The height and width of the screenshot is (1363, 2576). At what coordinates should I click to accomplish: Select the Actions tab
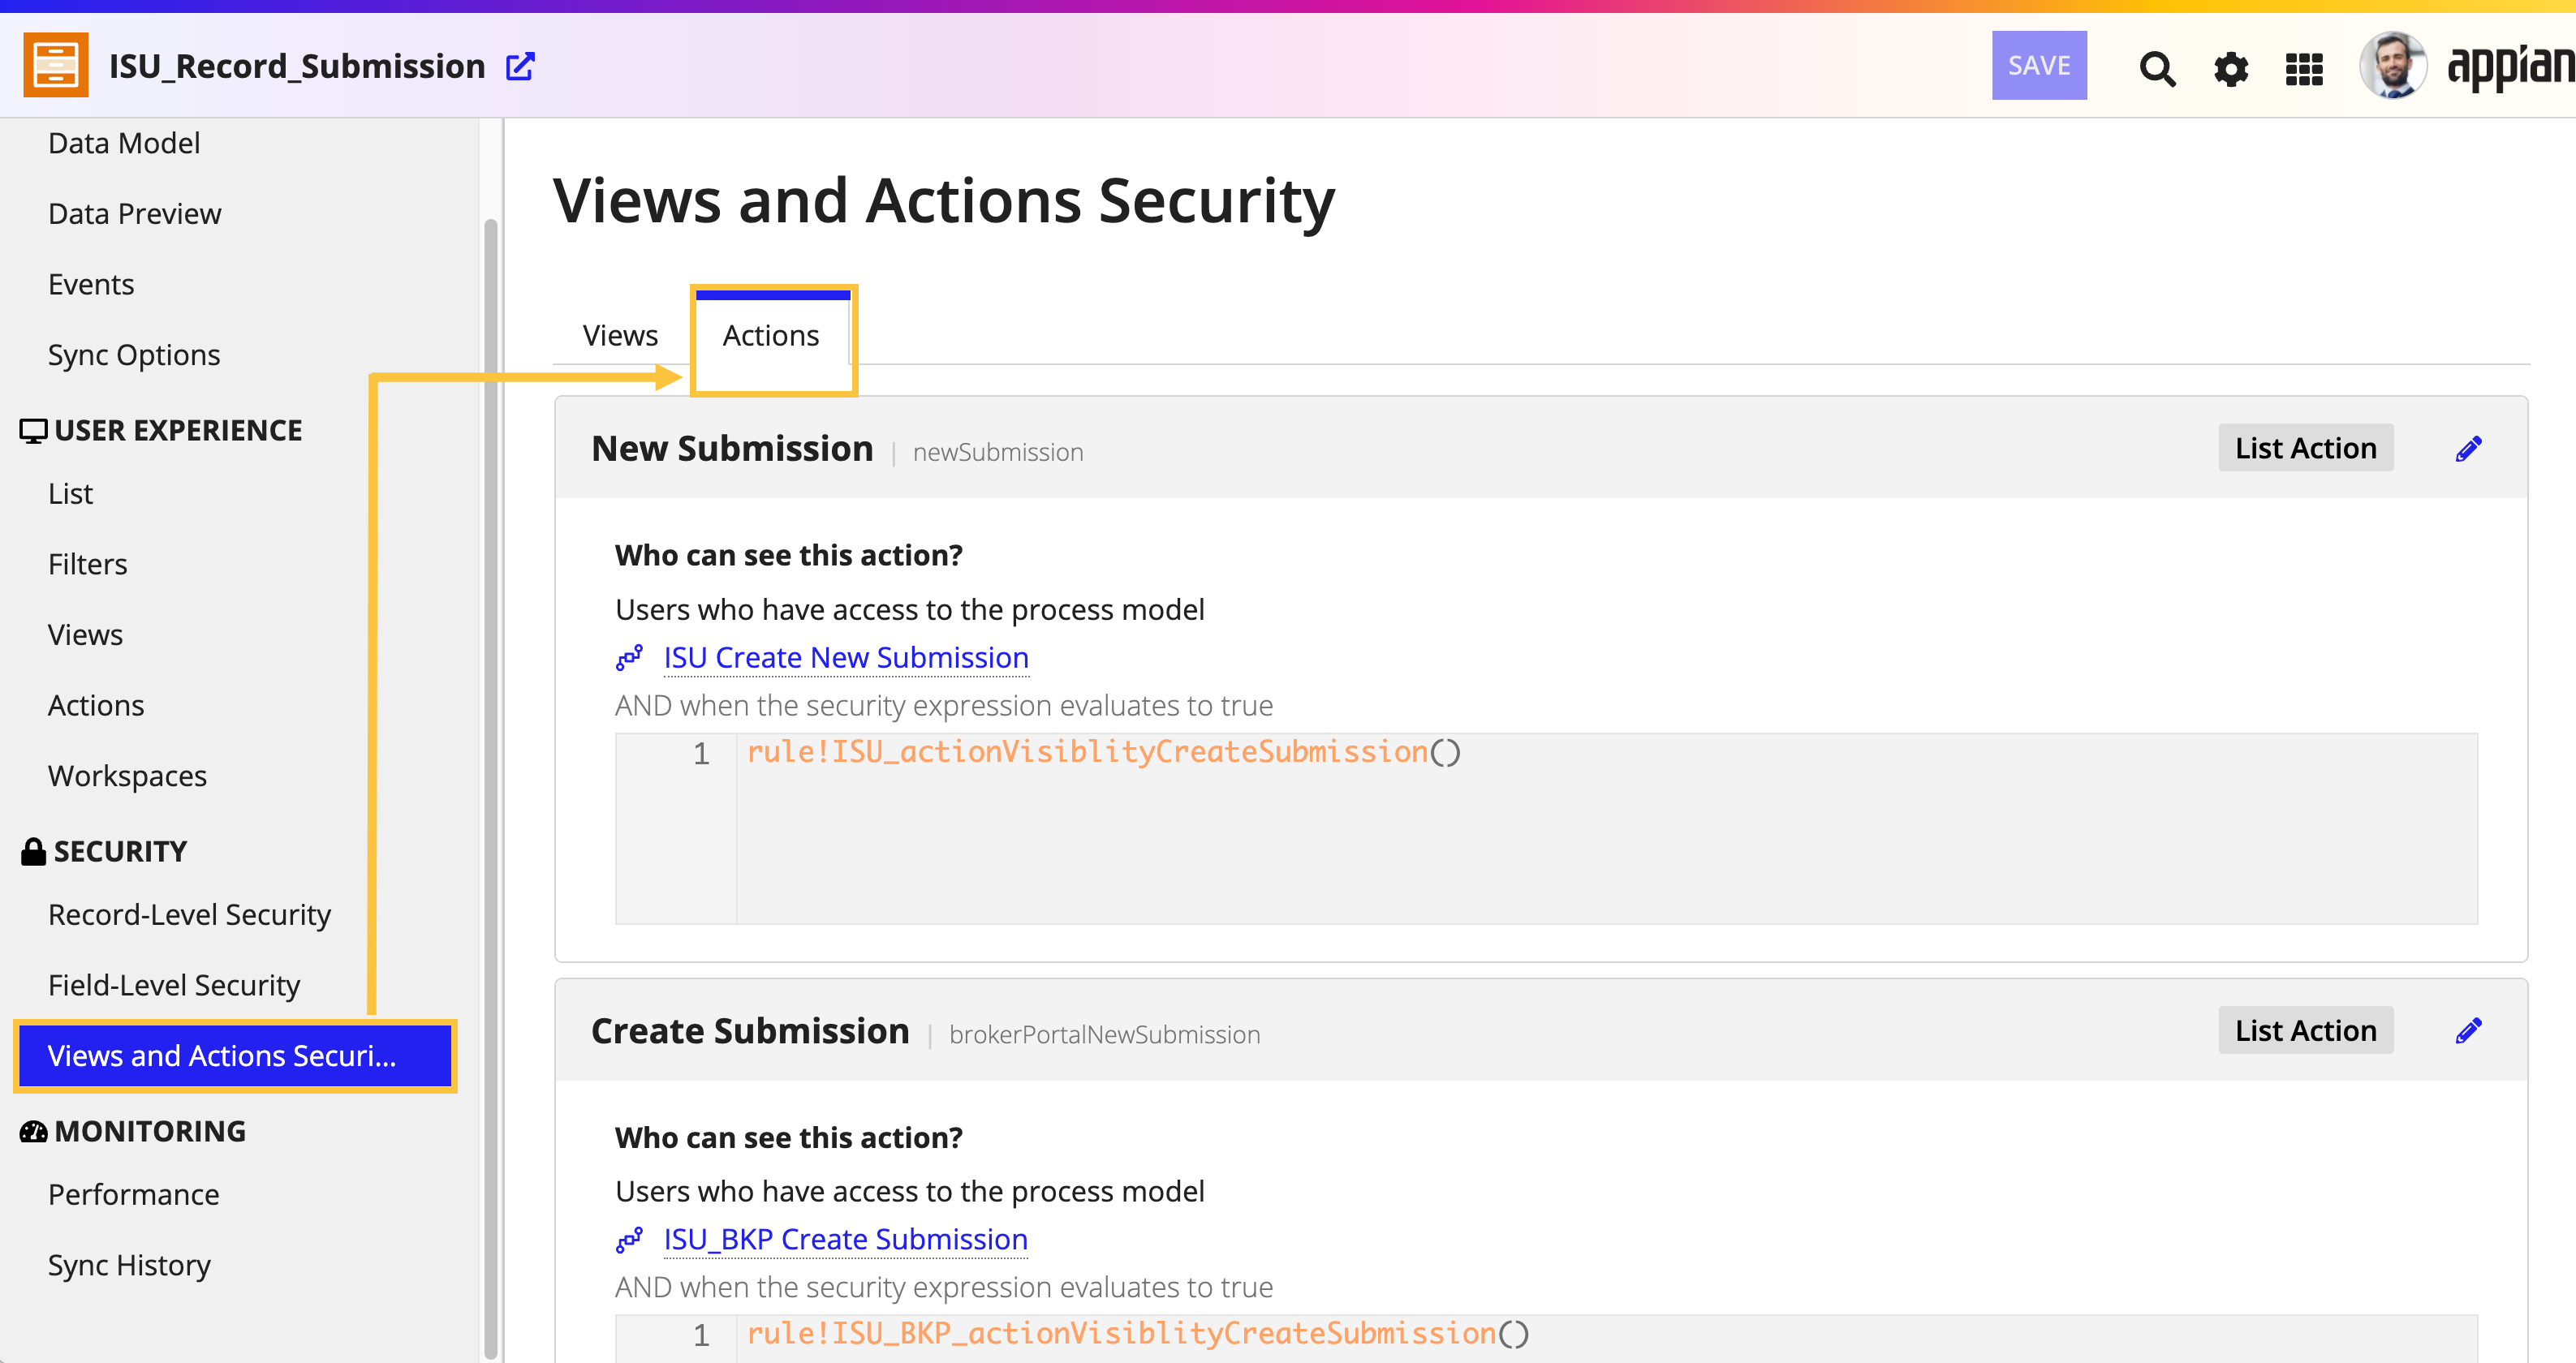[x=771, y=336]
